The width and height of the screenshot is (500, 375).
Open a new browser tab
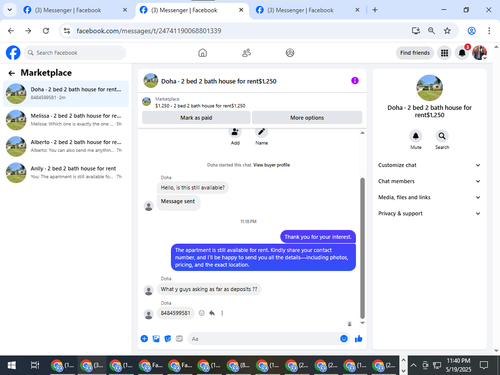click(375, 10)
